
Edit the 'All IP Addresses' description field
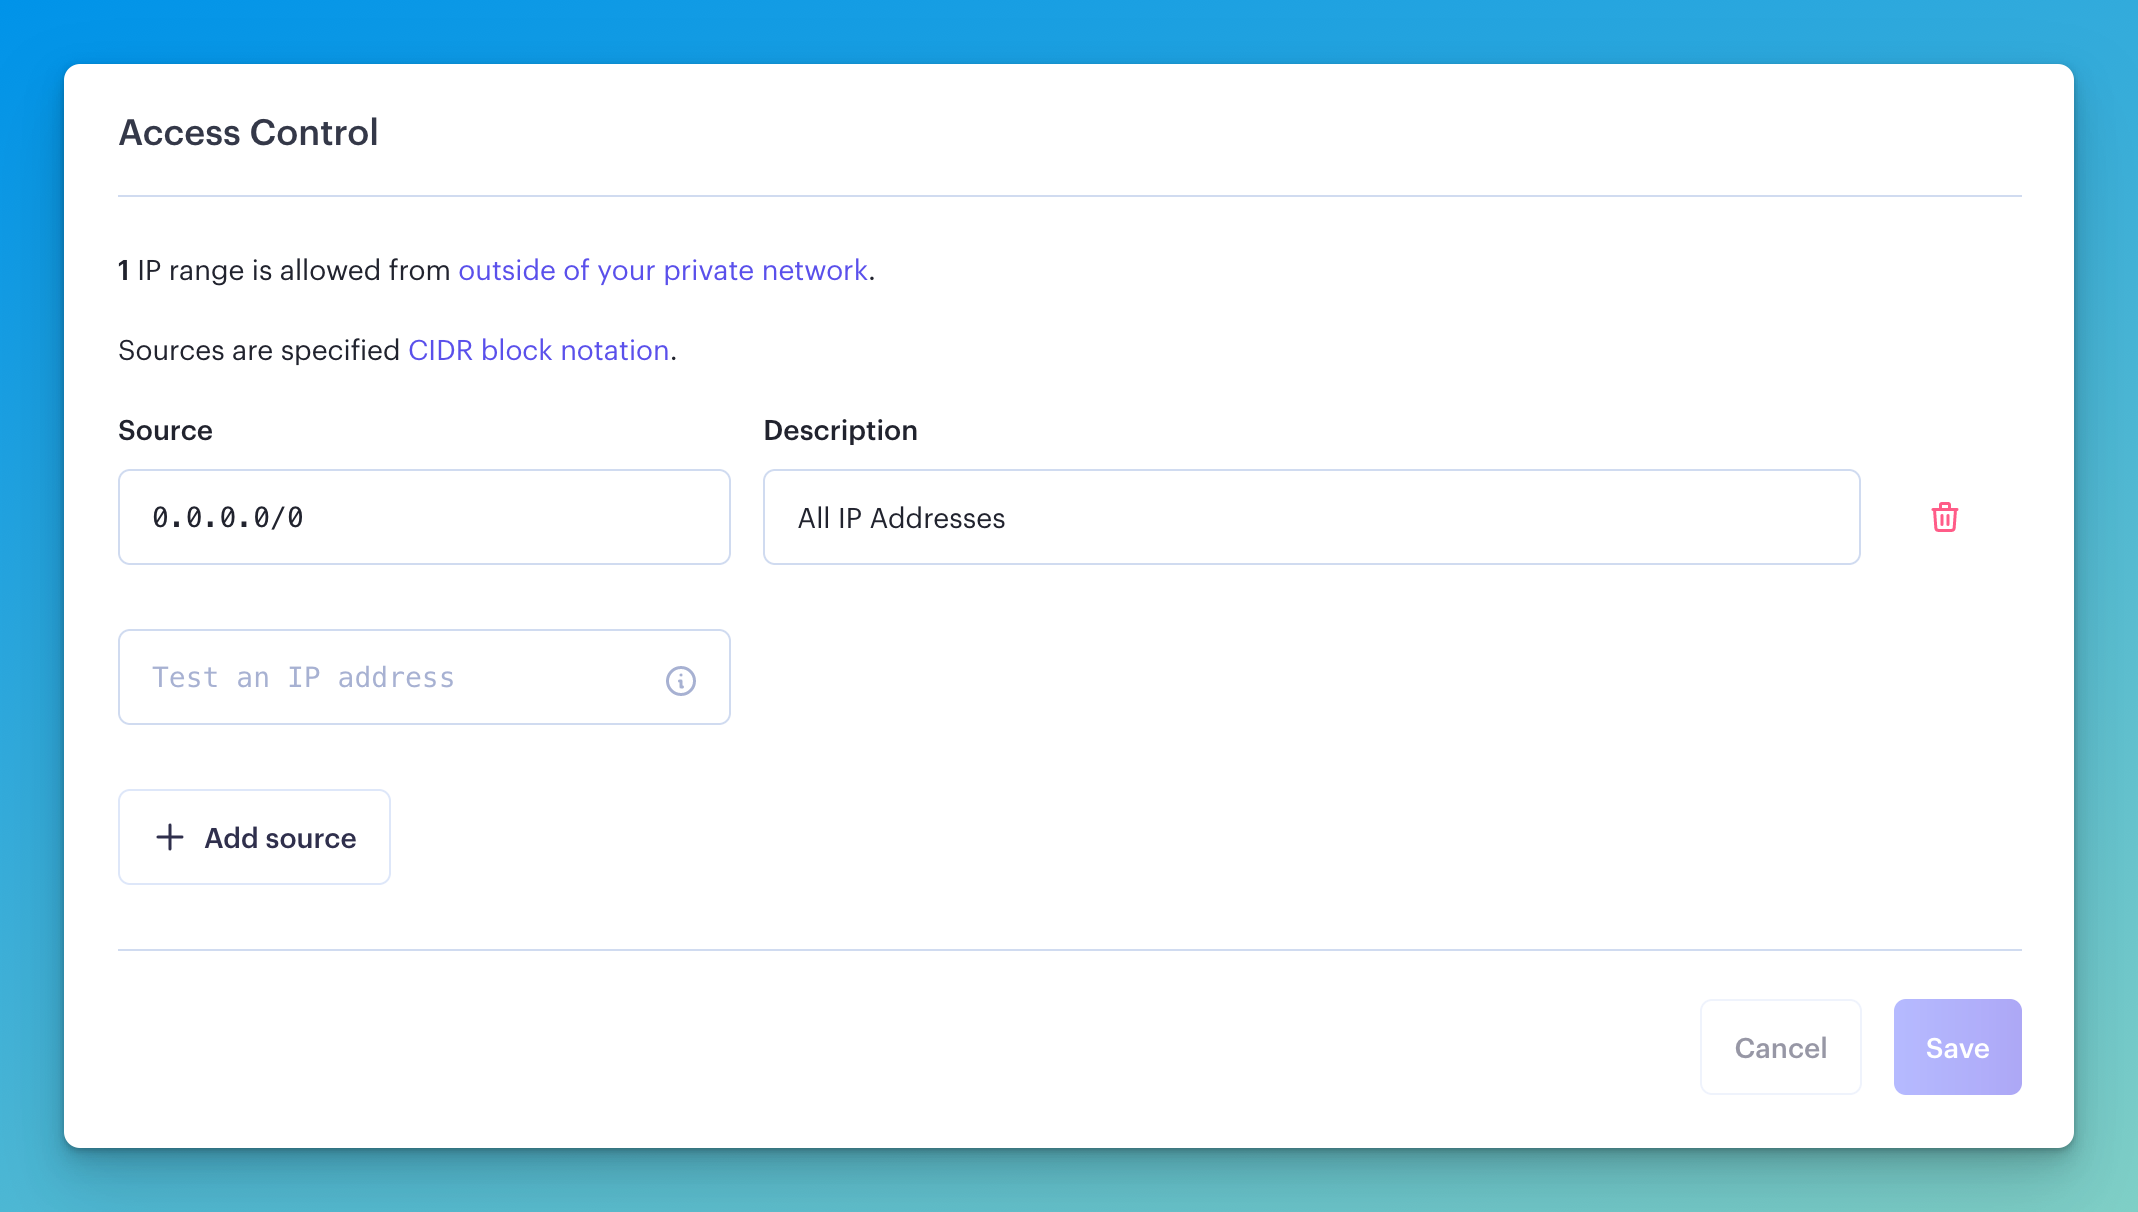click(1311, 517)
